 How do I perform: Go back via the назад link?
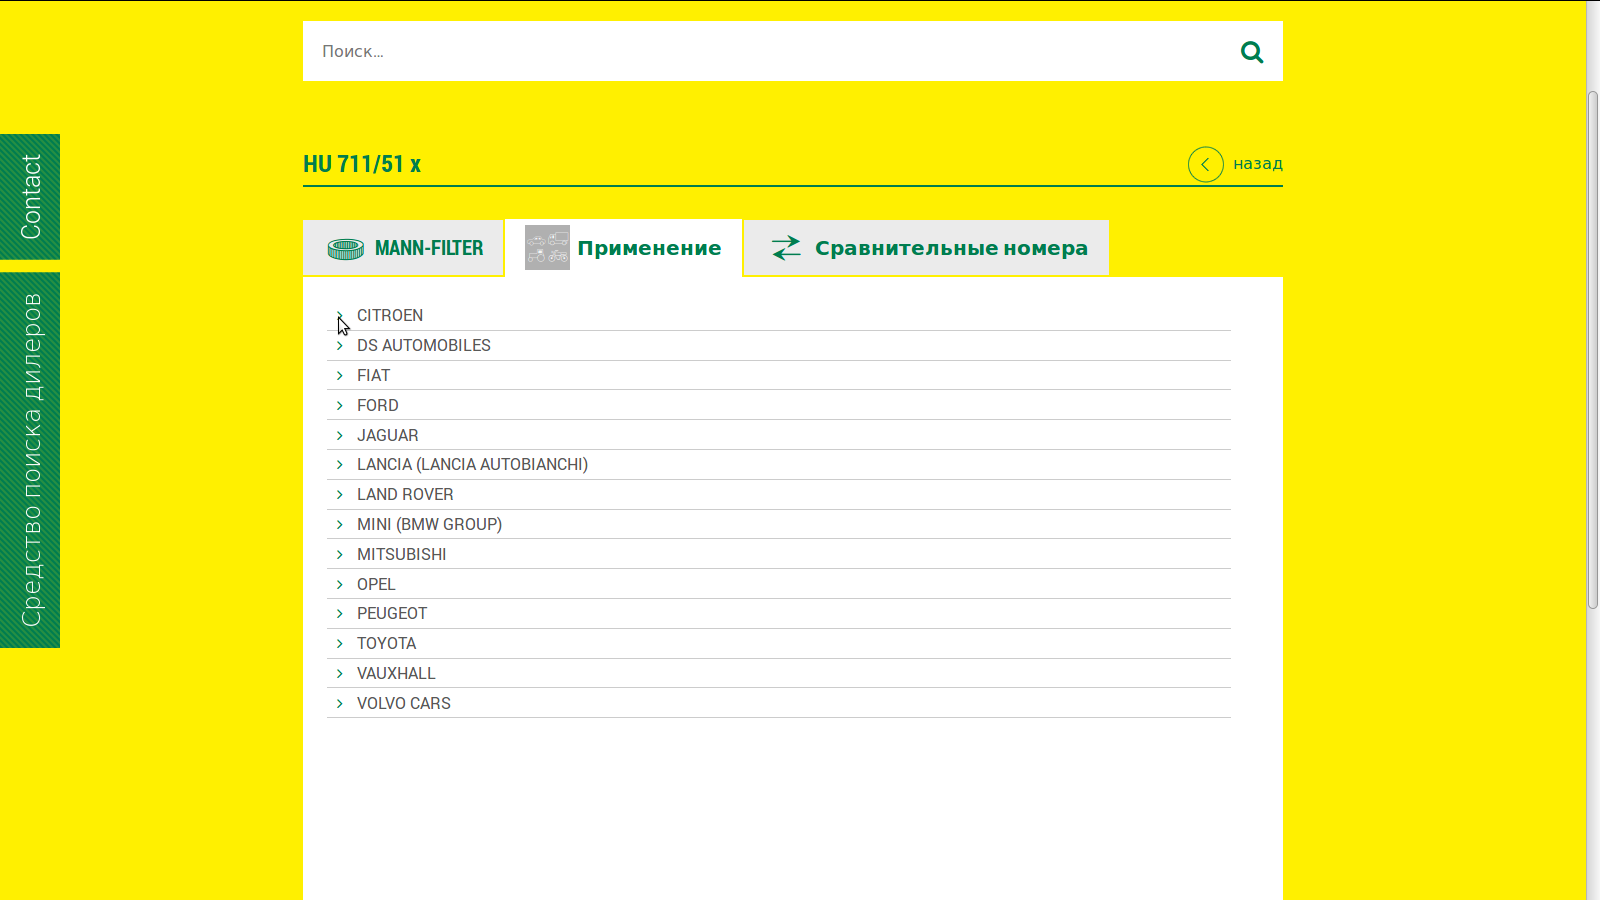(1257, 164)
